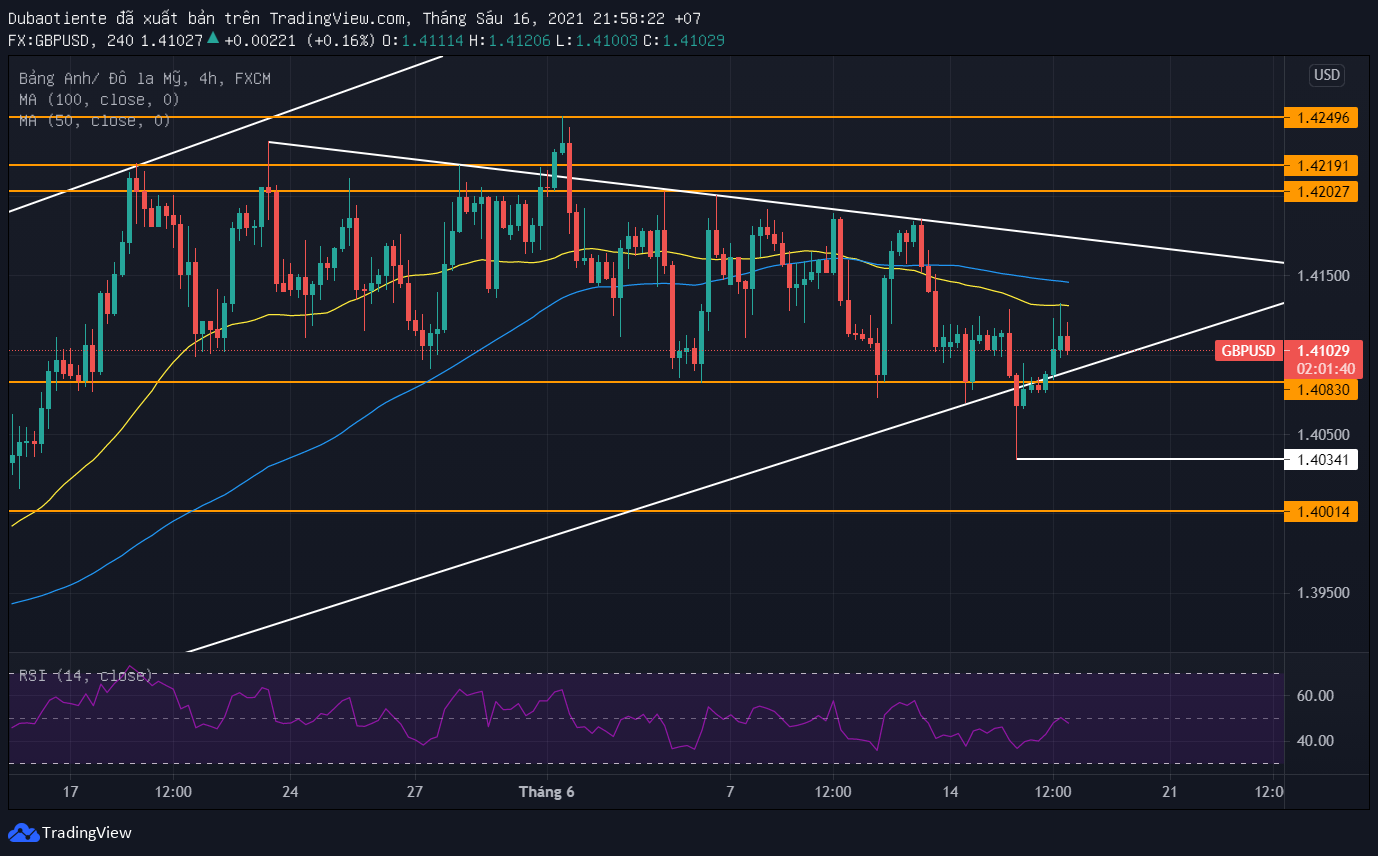Click the Bảng Anh/ Đô la Mỹ title
1378x856 pixels.
pyautogui.click(x=144, y=78)
